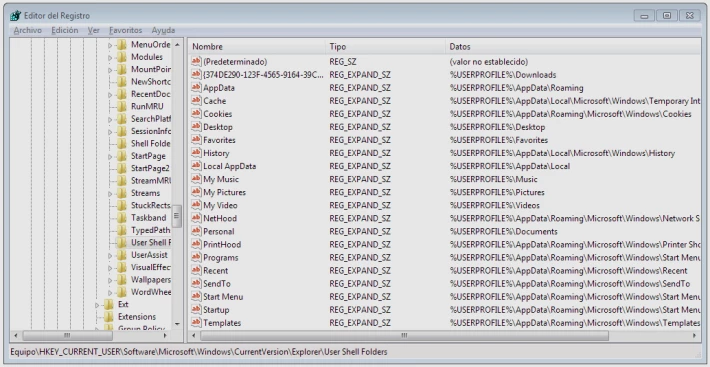Click the Cache value string icon
The image size is (710, 367).
click(196, 100)
